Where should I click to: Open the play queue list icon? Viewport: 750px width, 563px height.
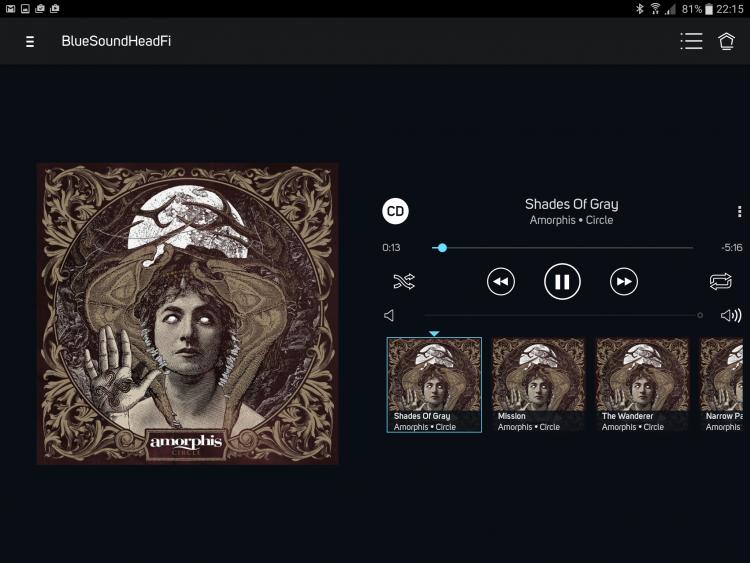coord(692,41)
